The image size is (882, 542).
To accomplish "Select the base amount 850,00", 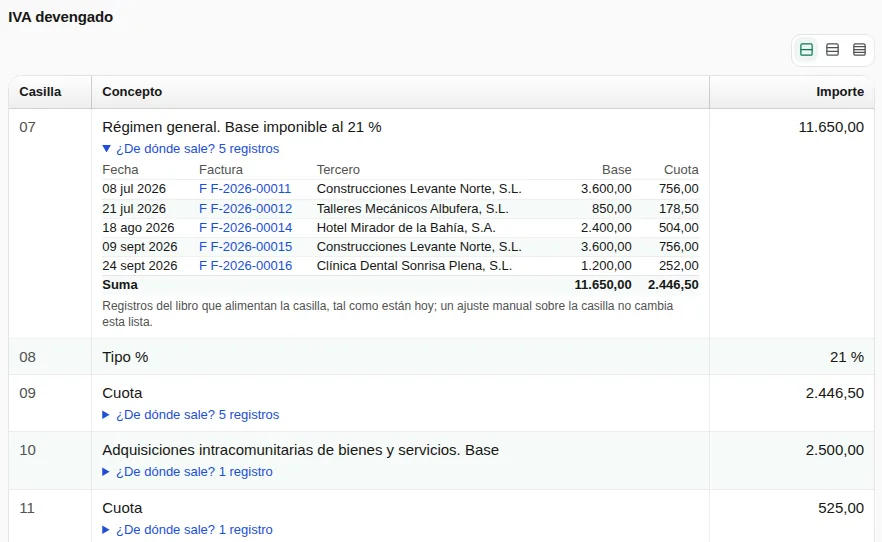I will tap(611, 209).
